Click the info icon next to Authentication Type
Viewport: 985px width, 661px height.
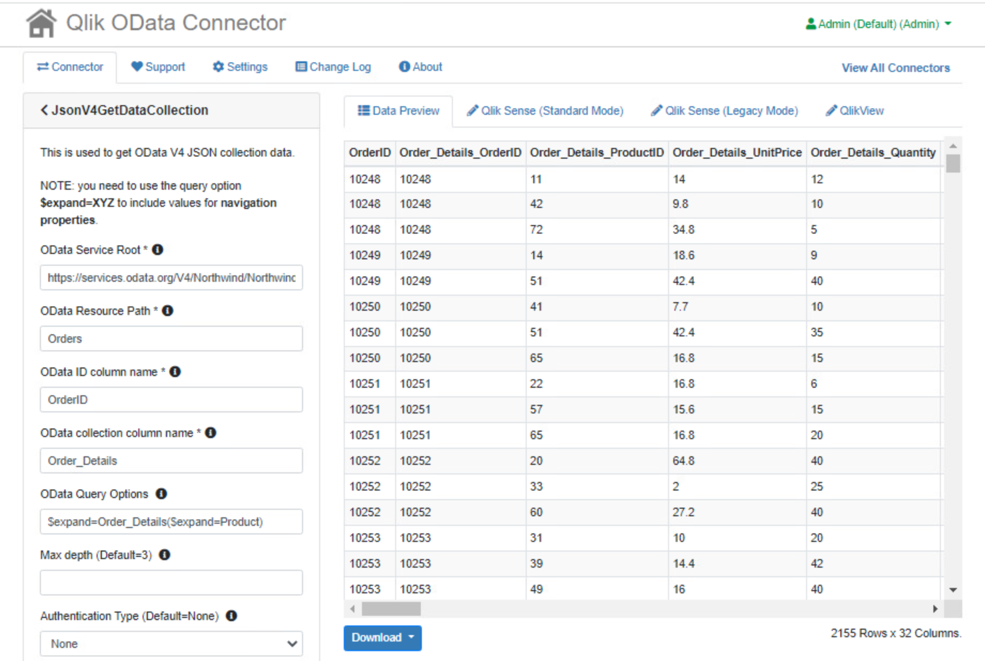click(231, 616)
